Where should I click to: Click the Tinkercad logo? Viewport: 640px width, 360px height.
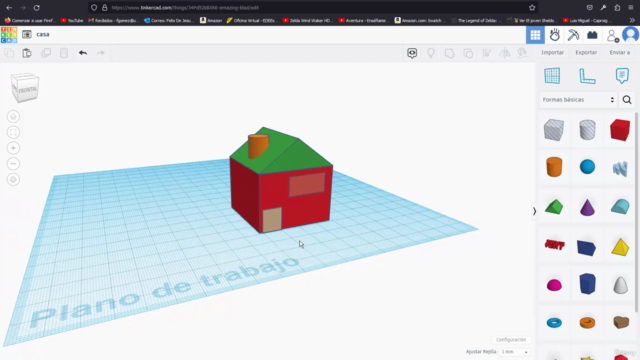click(x=9, y=35)
